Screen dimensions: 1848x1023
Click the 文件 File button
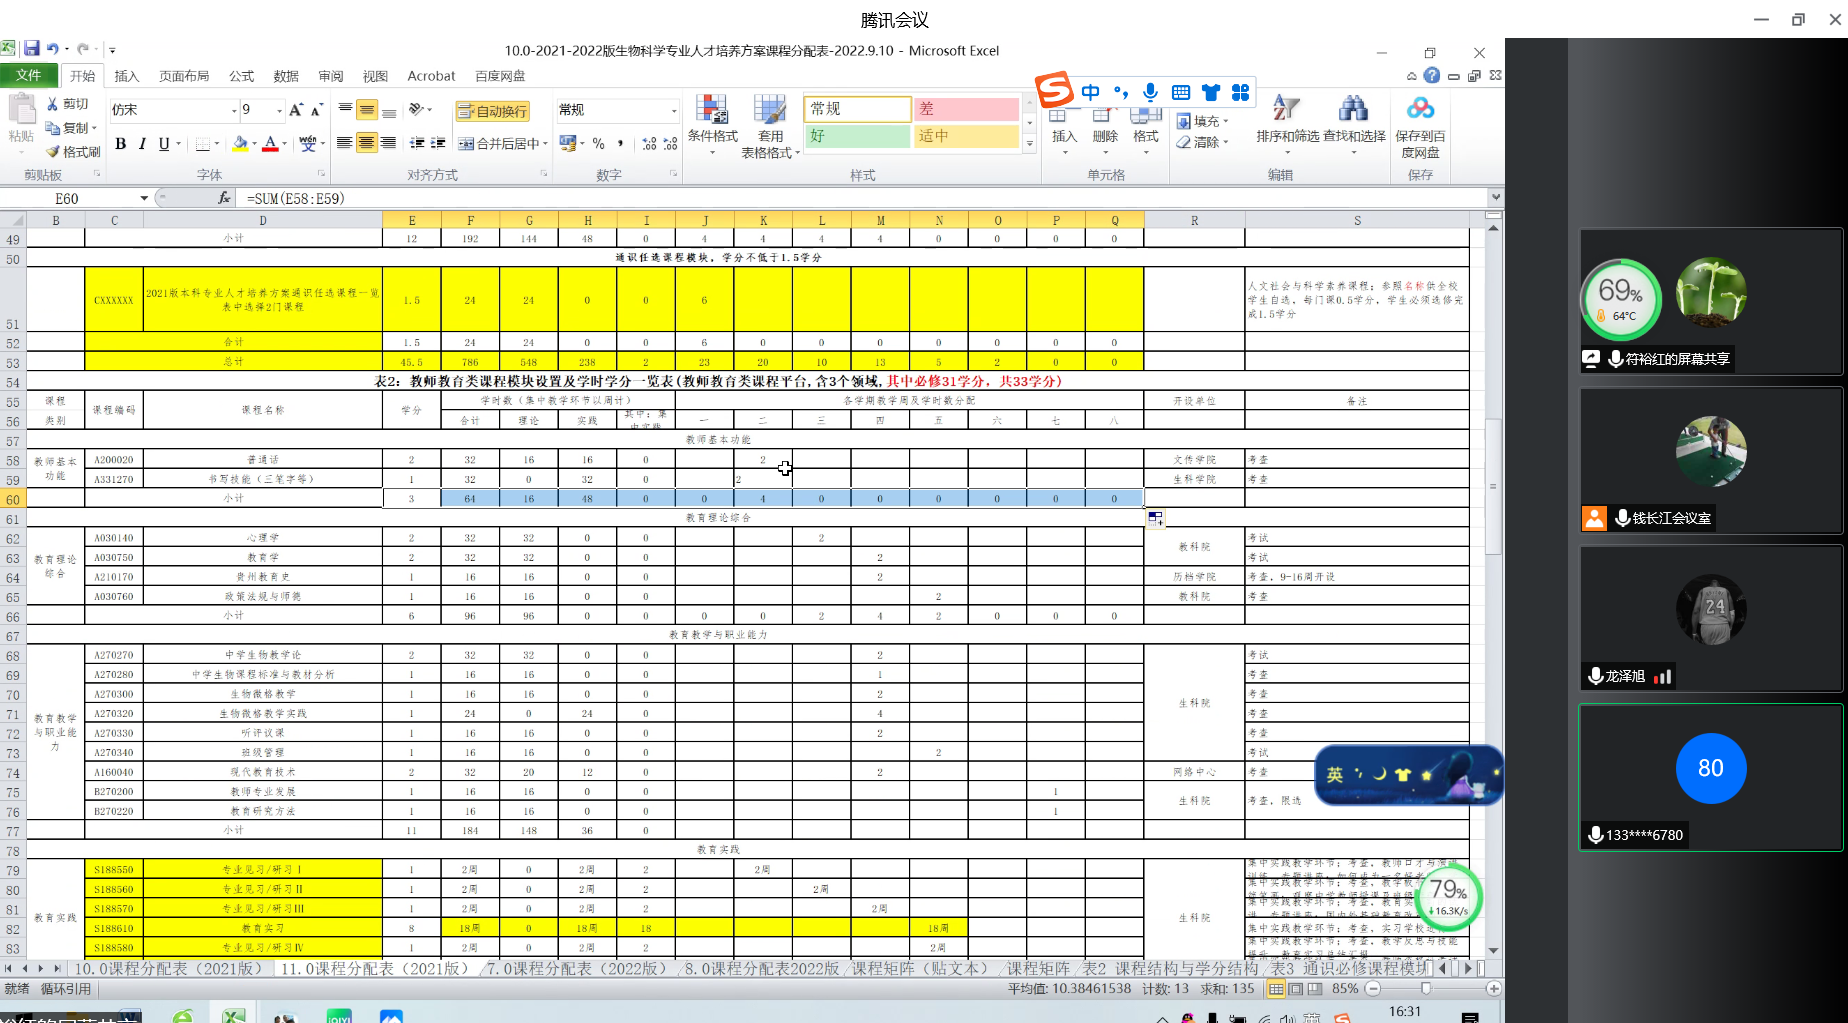click(x=29, y=76)
